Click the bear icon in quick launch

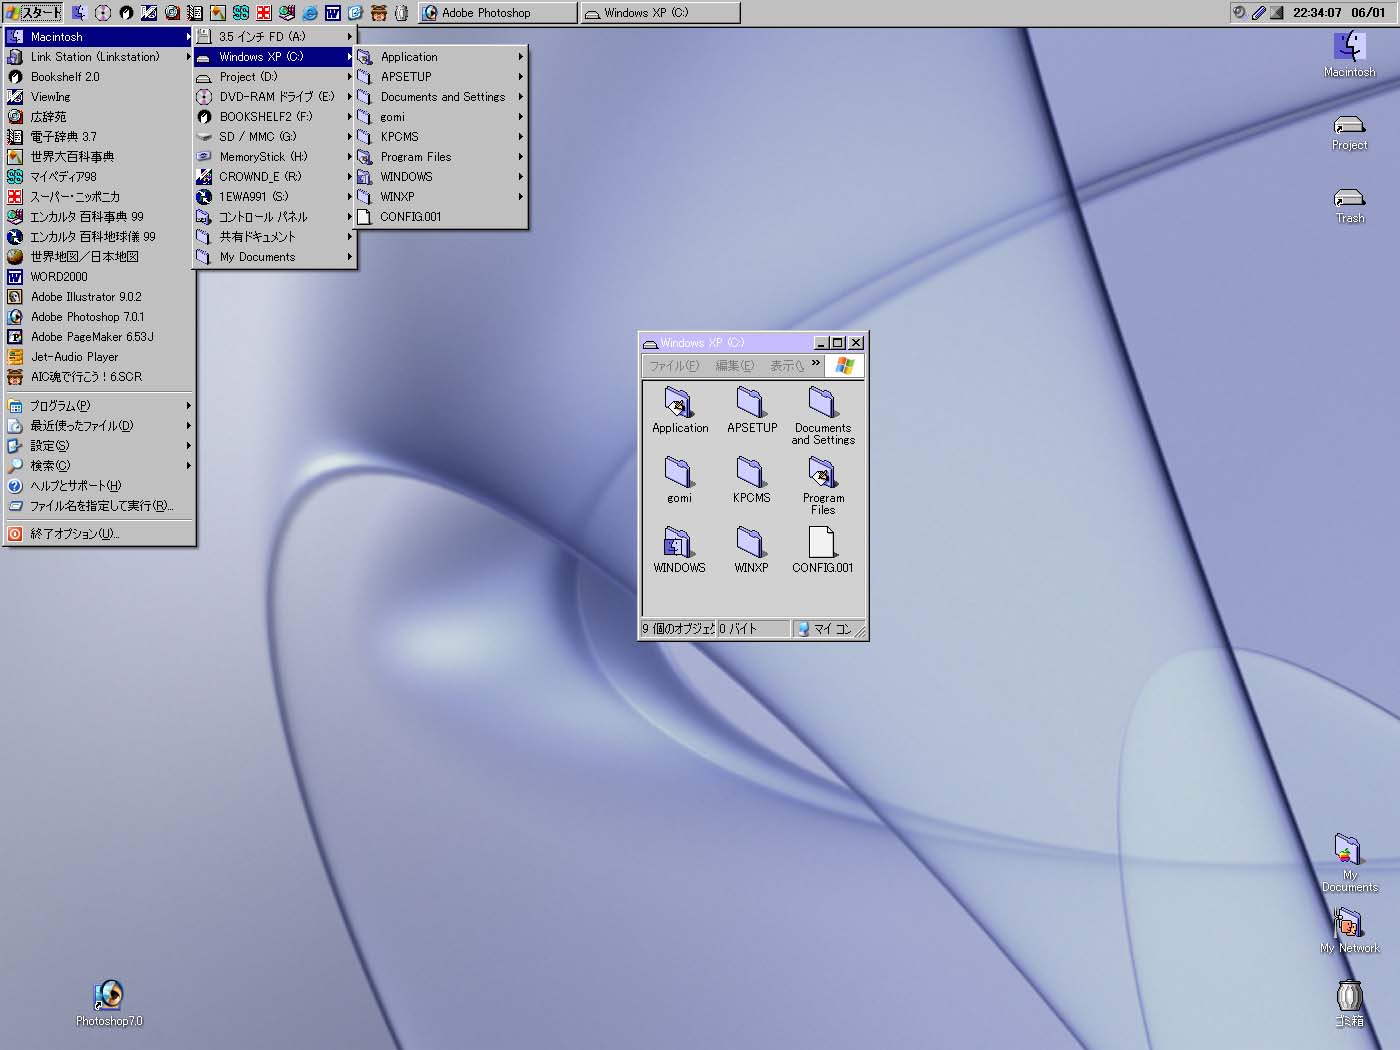(379, 13)
